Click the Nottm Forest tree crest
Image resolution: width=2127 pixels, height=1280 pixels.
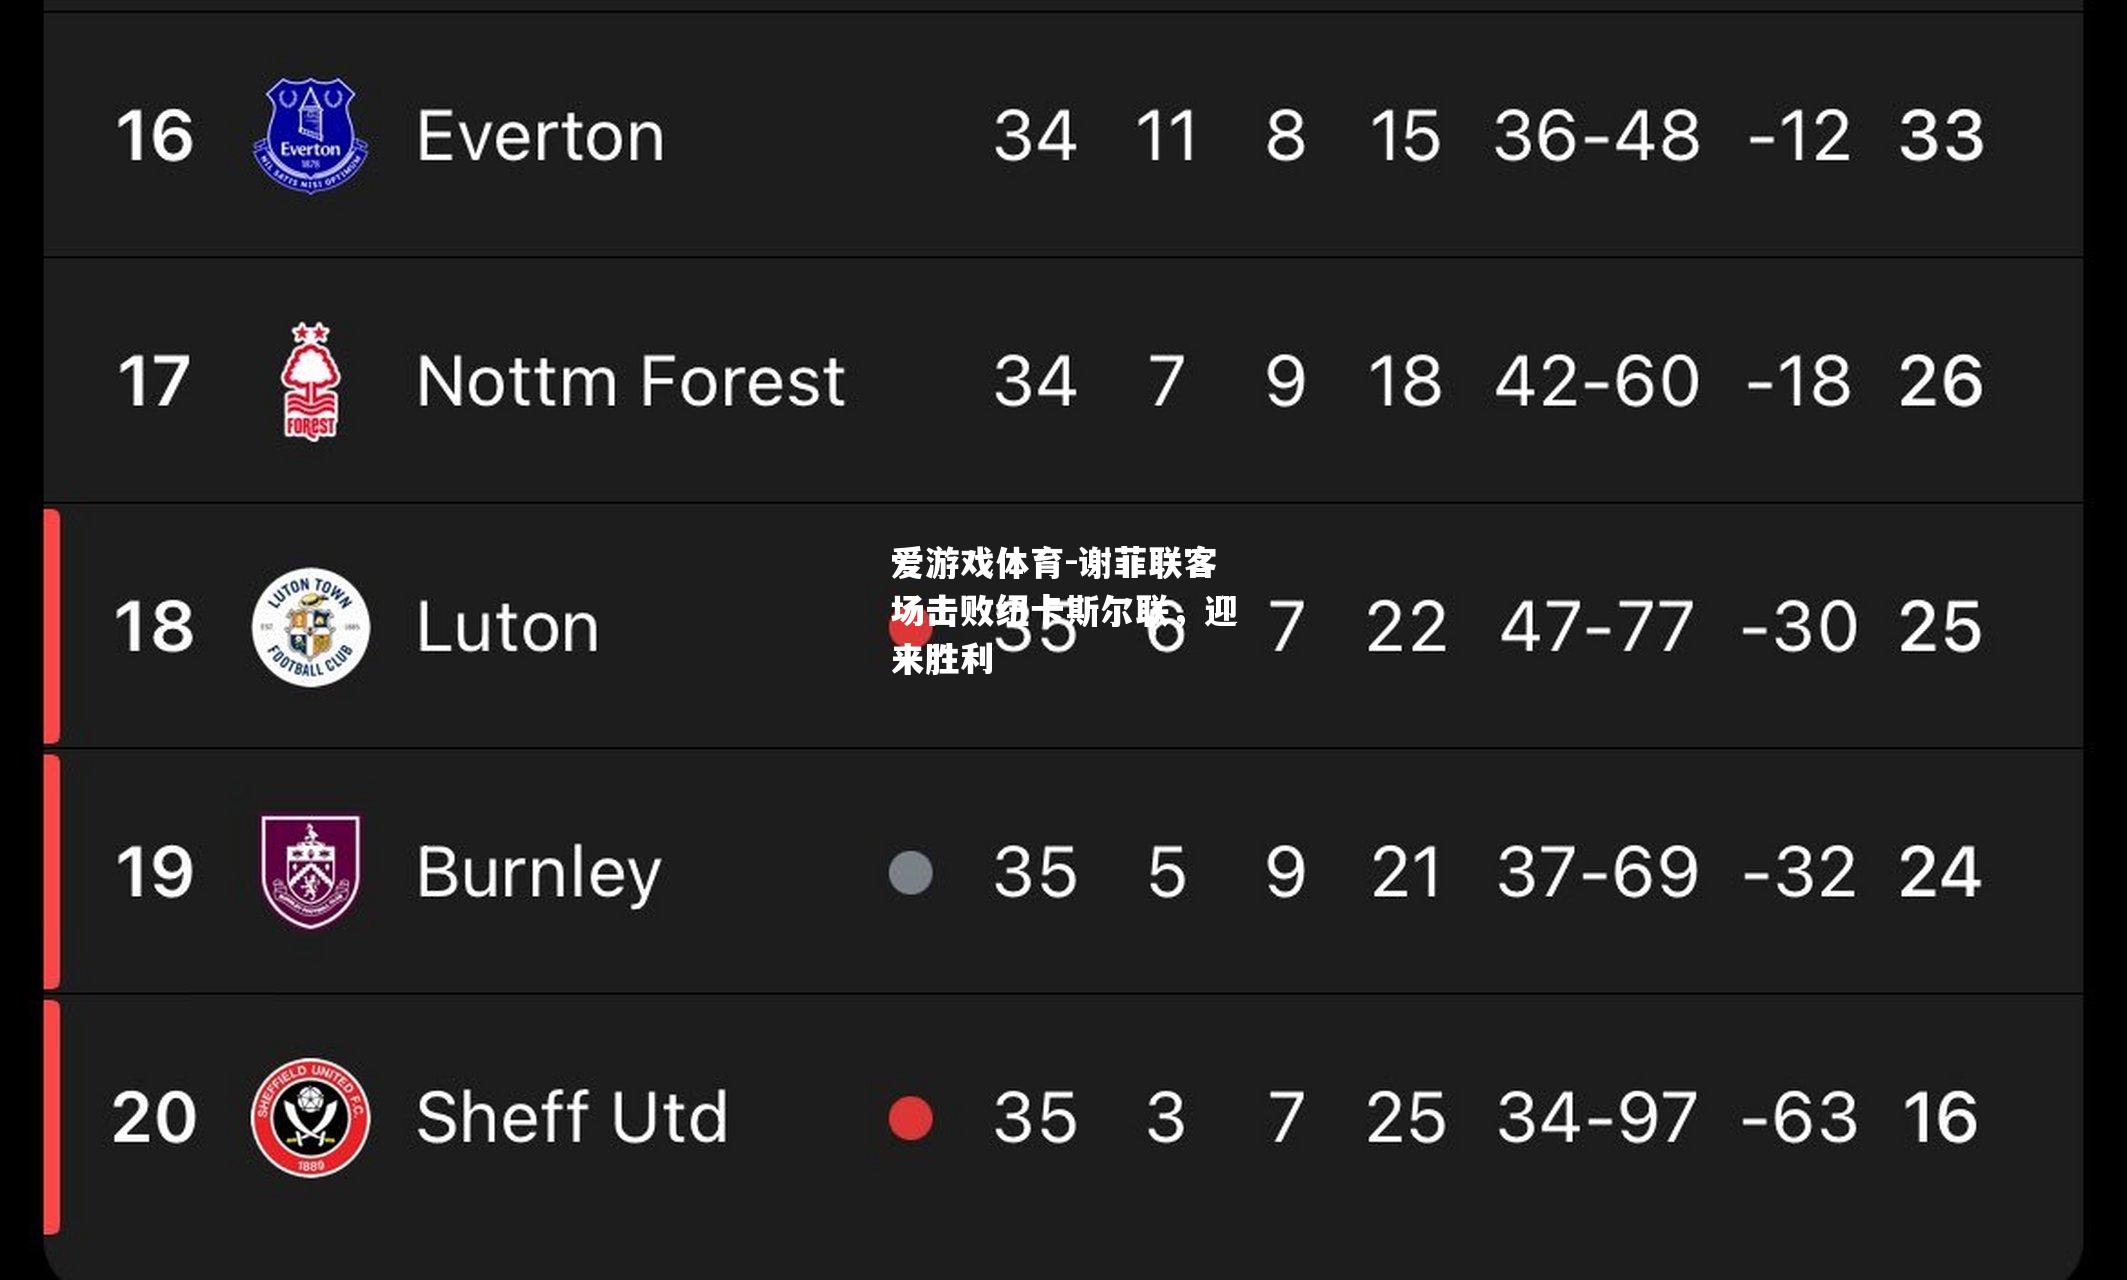pyautogui.click(x=310, y=381)
